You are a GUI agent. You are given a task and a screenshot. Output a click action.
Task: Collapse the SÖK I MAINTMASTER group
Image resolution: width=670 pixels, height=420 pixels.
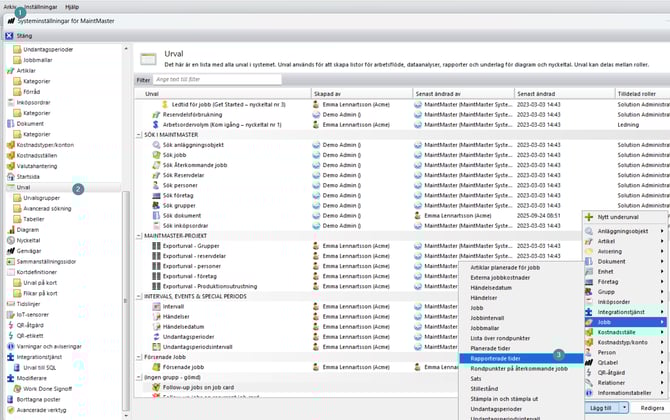click(139, 133)
